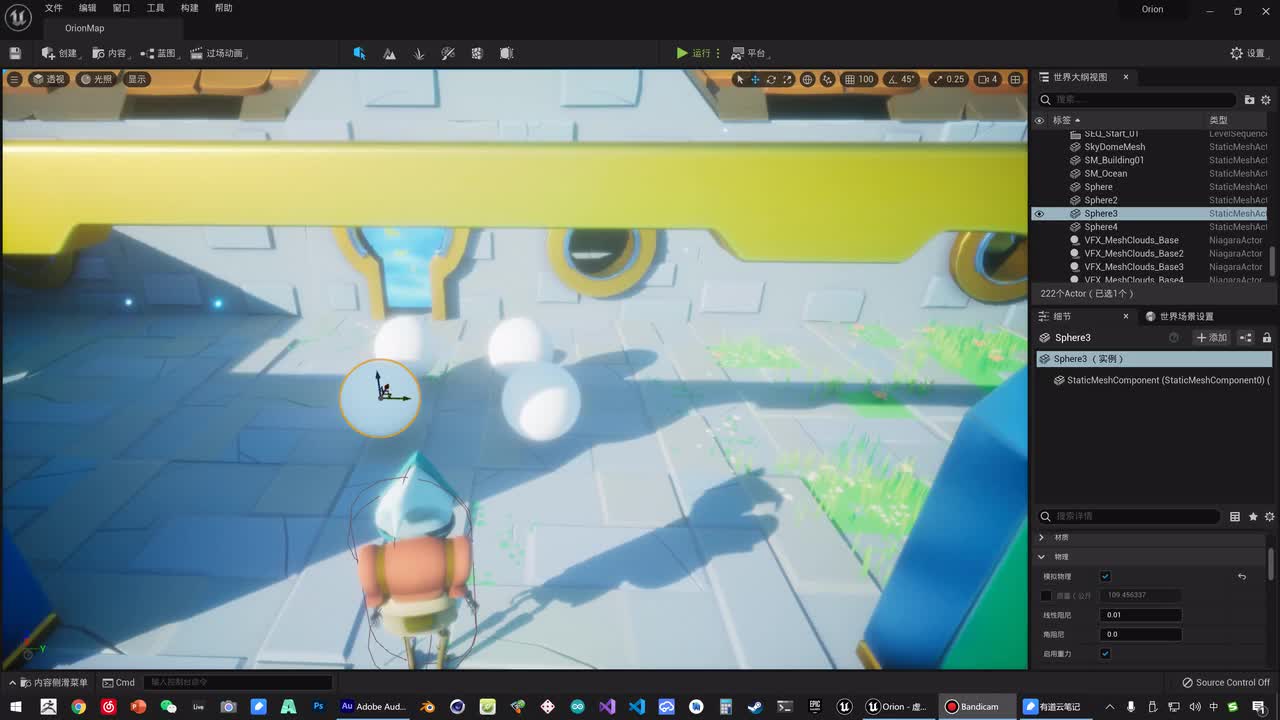Open the viewport options hamburger menu

pyautogui.click(x=14, y=79)
